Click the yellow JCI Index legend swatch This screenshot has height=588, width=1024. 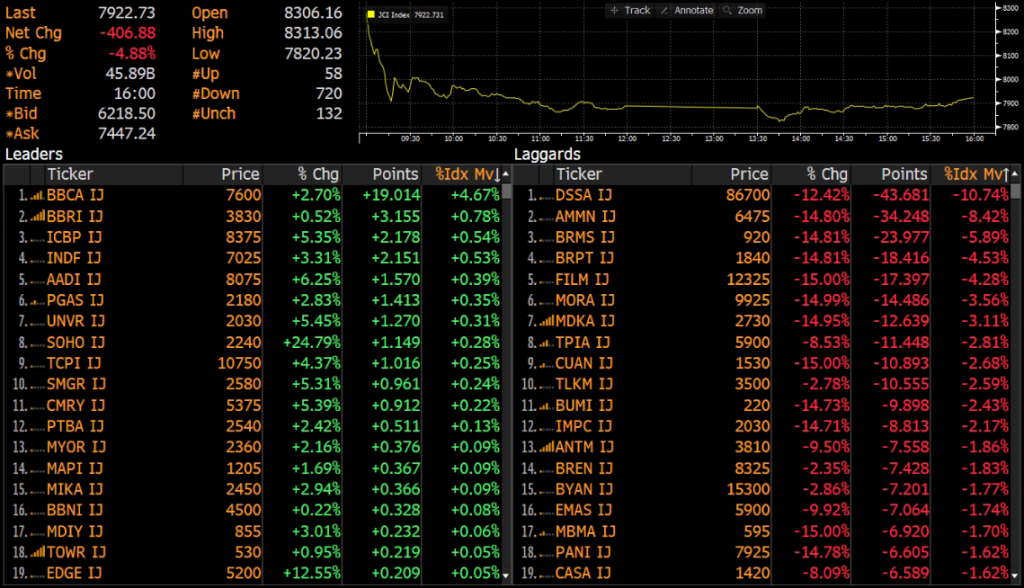click(370, 15)
